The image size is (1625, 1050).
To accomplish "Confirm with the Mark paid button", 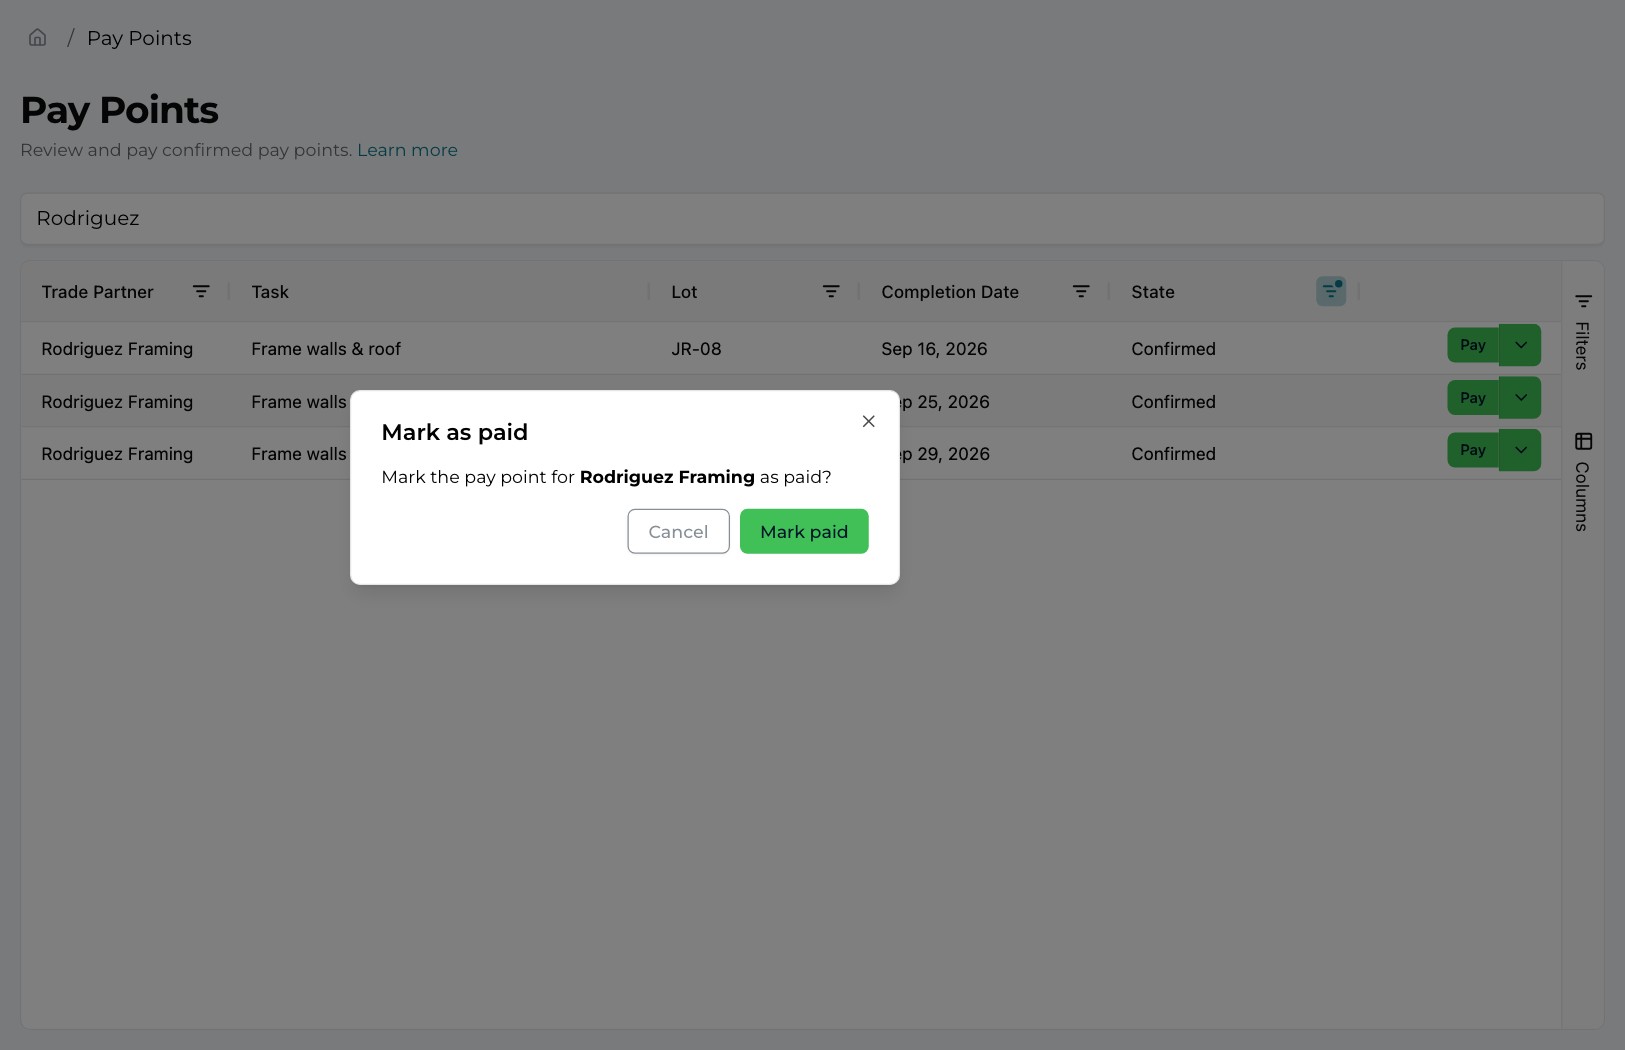I will [804, 531].
